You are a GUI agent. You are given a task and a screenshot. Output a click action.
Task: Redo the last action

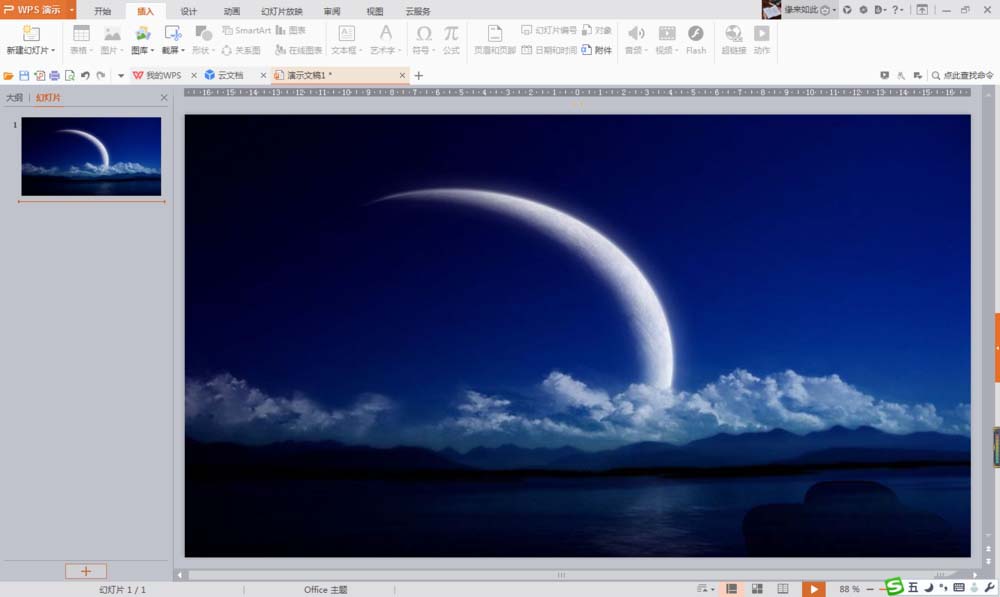coord(101,75)
